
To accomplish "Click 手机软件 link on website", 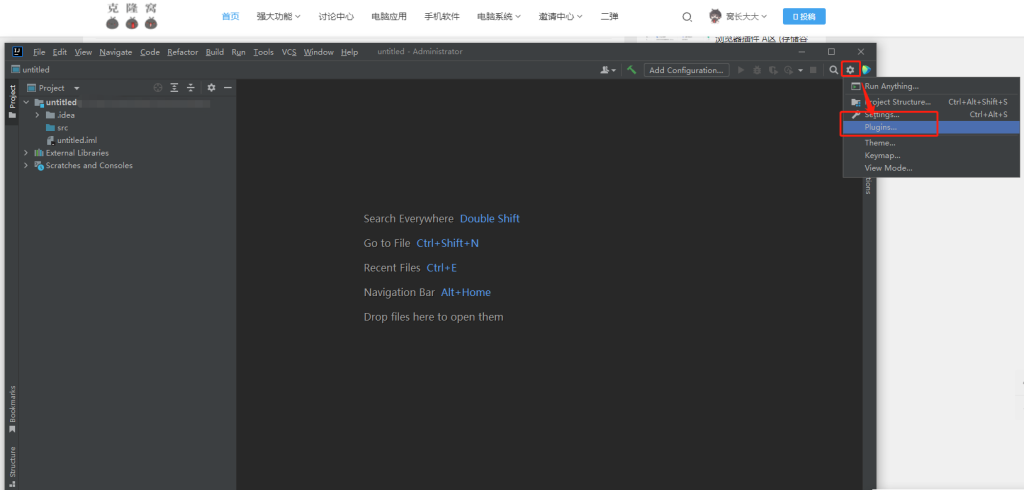I will click(441, 16).
